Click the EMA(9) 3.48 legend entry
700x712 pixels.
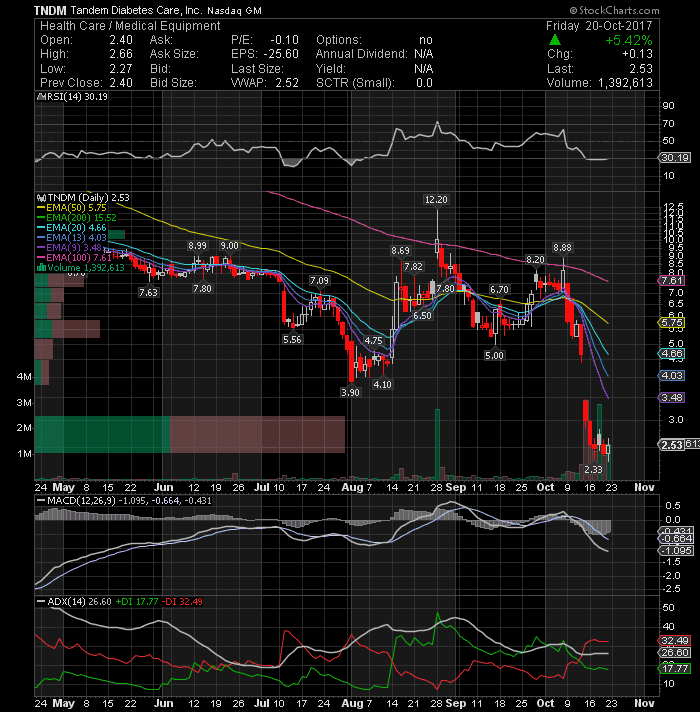[69, 247]
